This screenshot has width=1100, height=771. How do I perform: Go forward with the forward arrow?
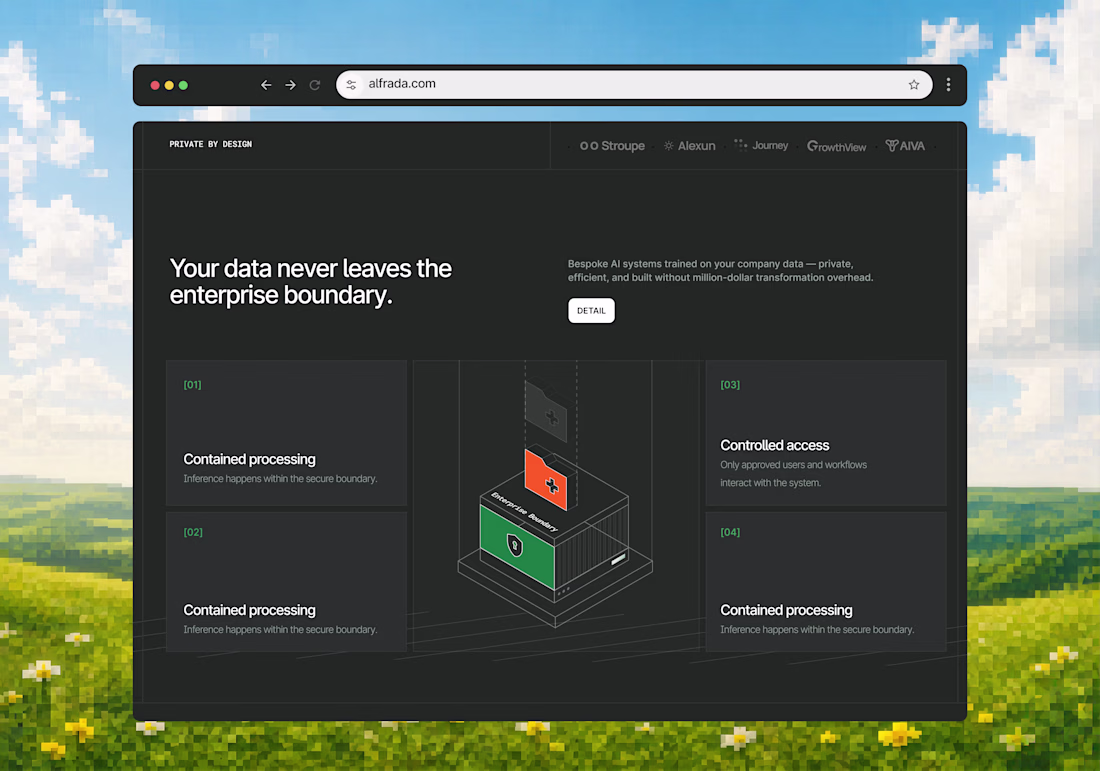click(x=290, y=85)
